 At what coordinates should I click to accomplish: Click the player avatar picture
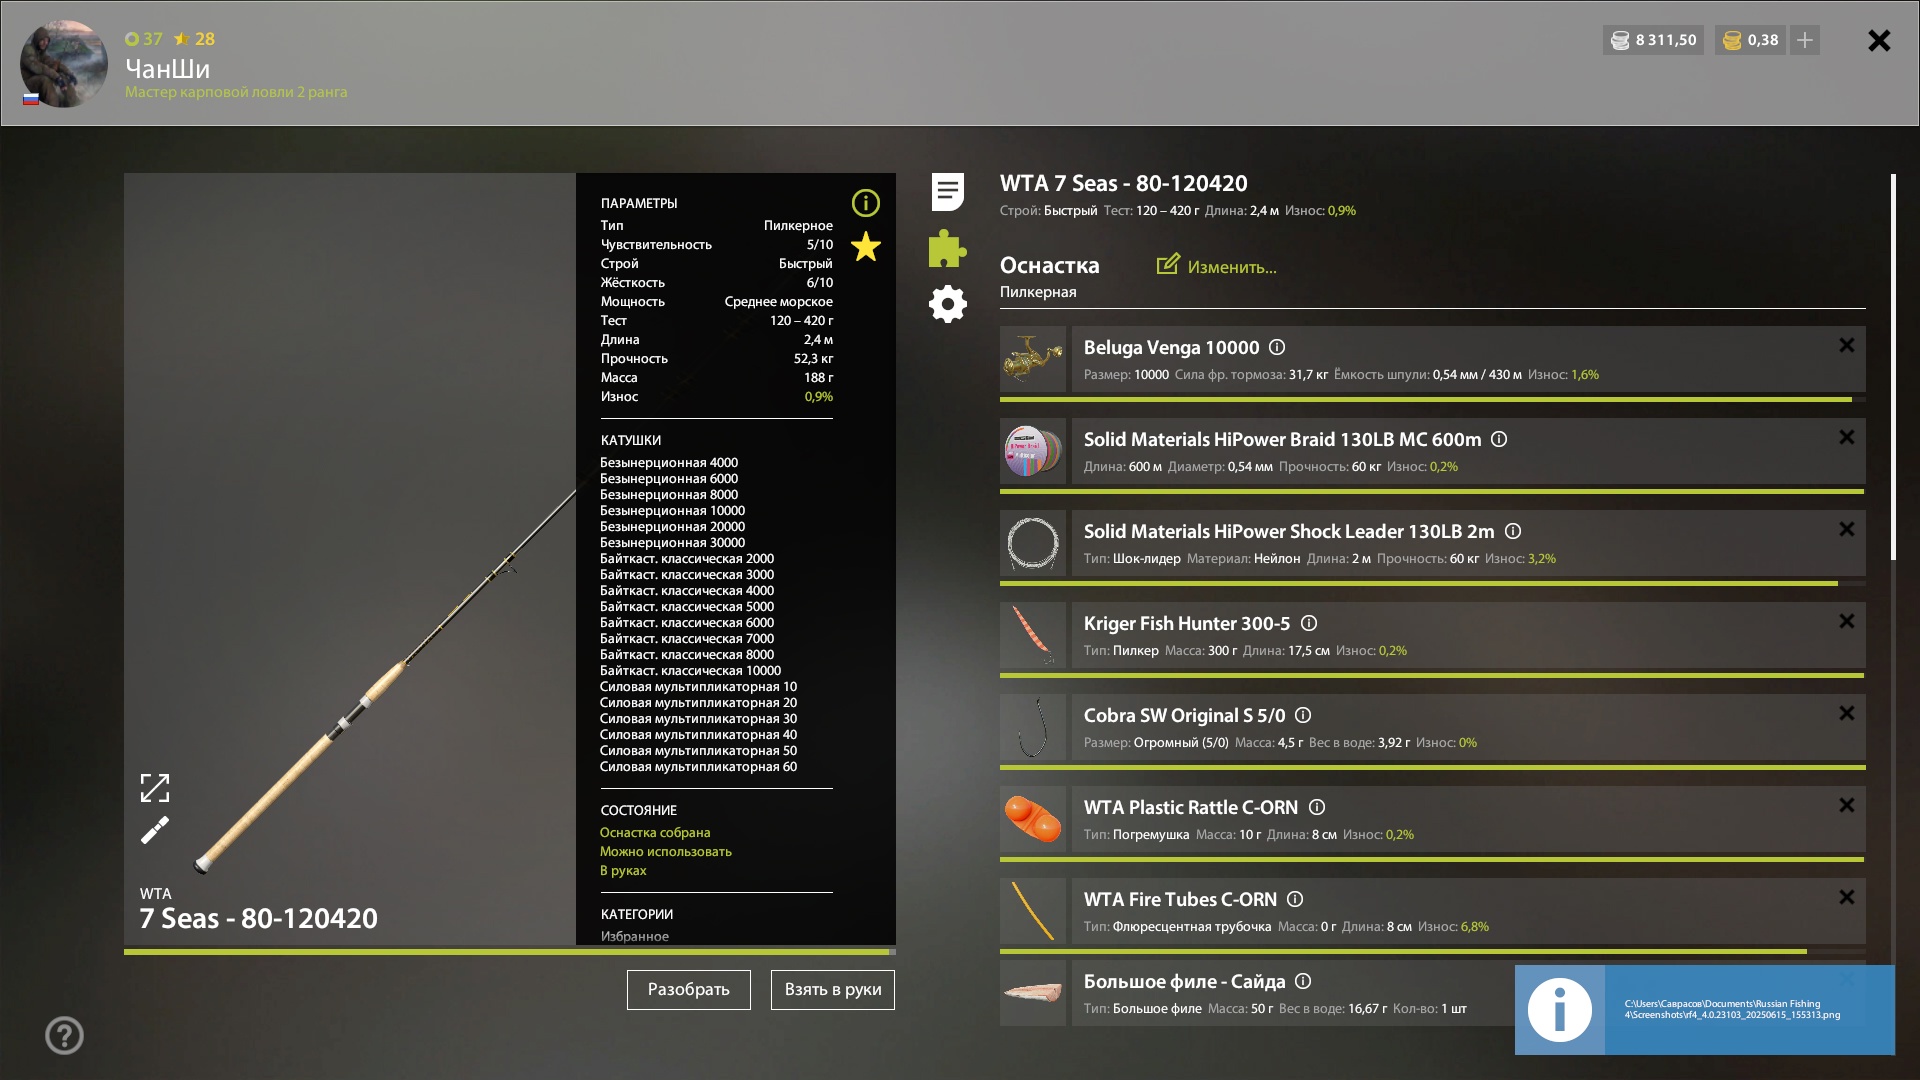pos(63,63)
